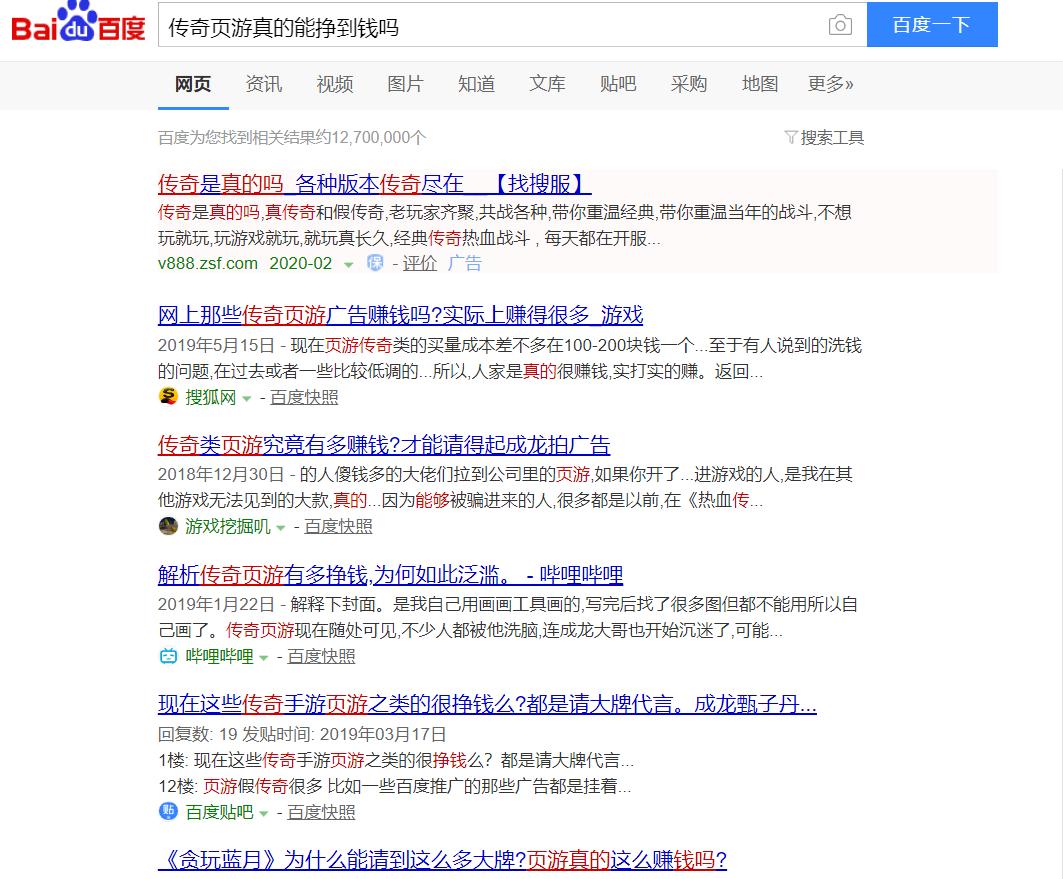Click the Bilibili icon under the Bilibili result
The width and height of the screenshot is (1063, 879).
click(168, 657)
